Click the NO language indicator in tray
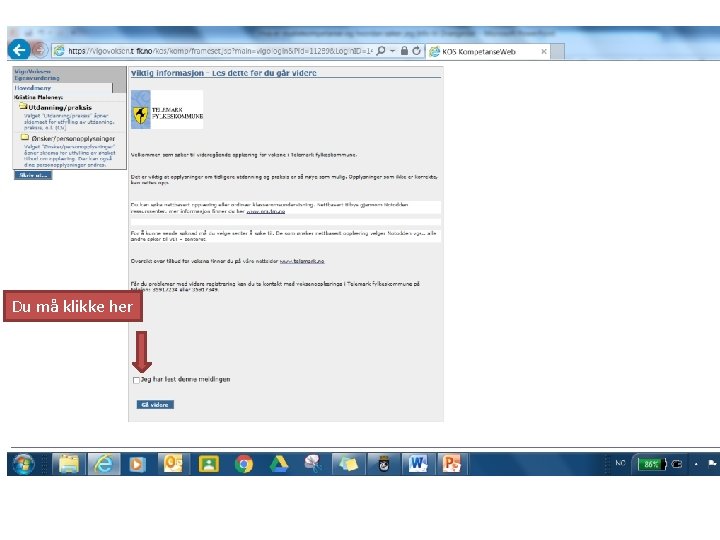720x540 pixels. [620, 463]
